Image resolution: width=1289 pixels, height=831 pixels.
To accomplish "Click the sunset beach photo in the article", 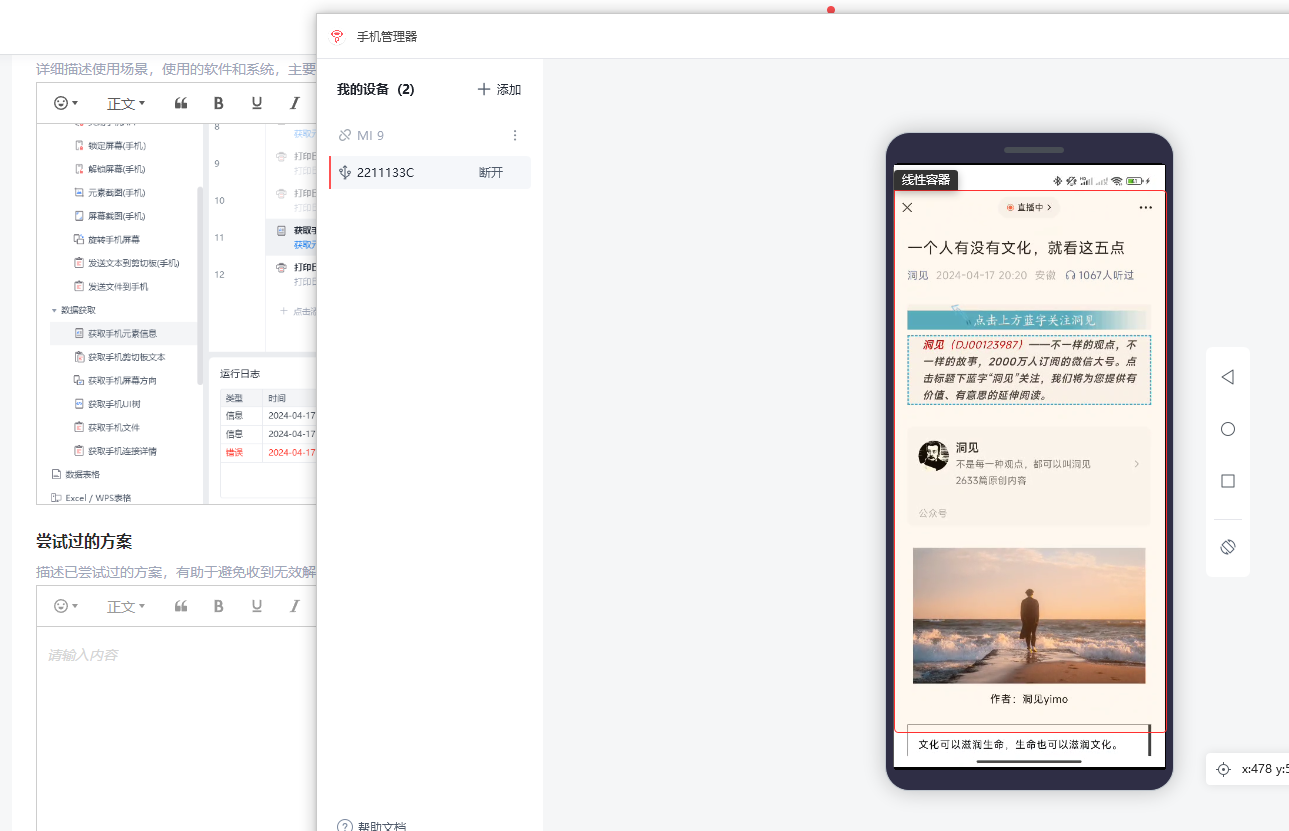I will [x=1029, y=616].
